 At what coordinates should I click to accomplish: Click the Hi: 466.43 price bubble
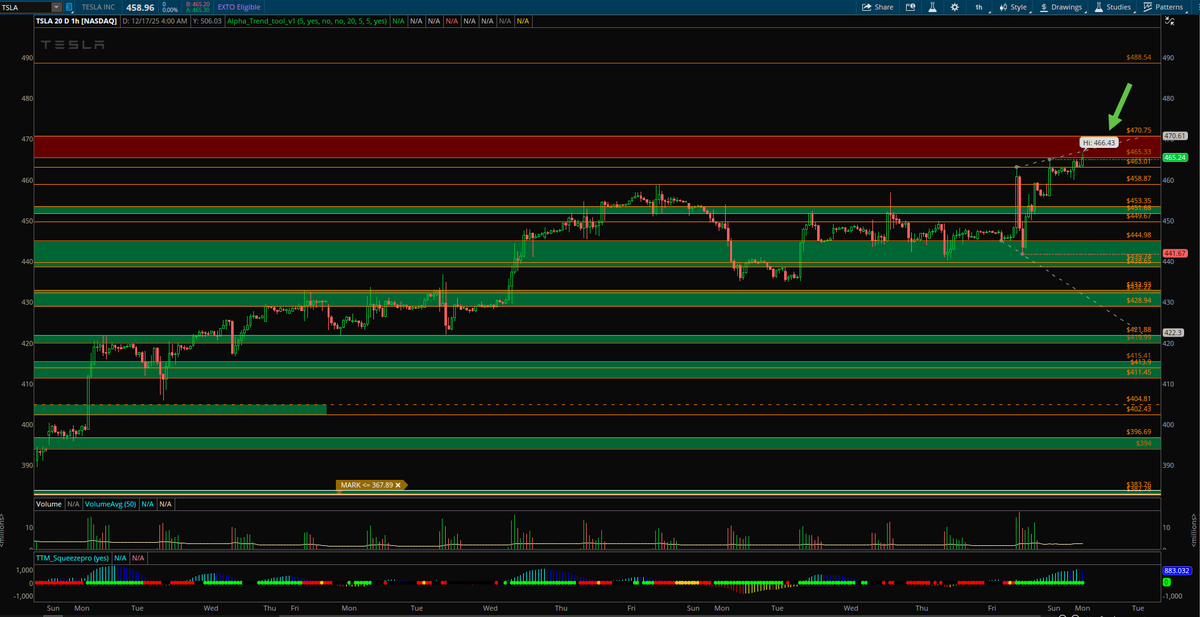pos(1098,143)
